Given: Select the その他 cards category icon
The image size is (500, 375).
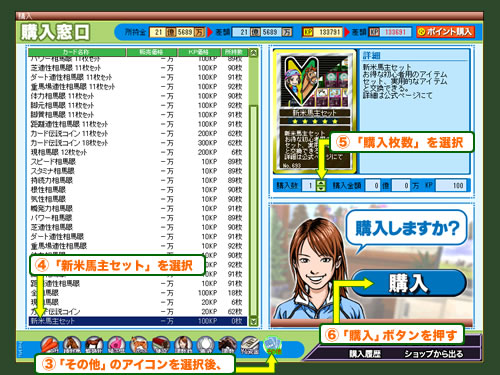Looking at the screenshot, I should [273, 345].
